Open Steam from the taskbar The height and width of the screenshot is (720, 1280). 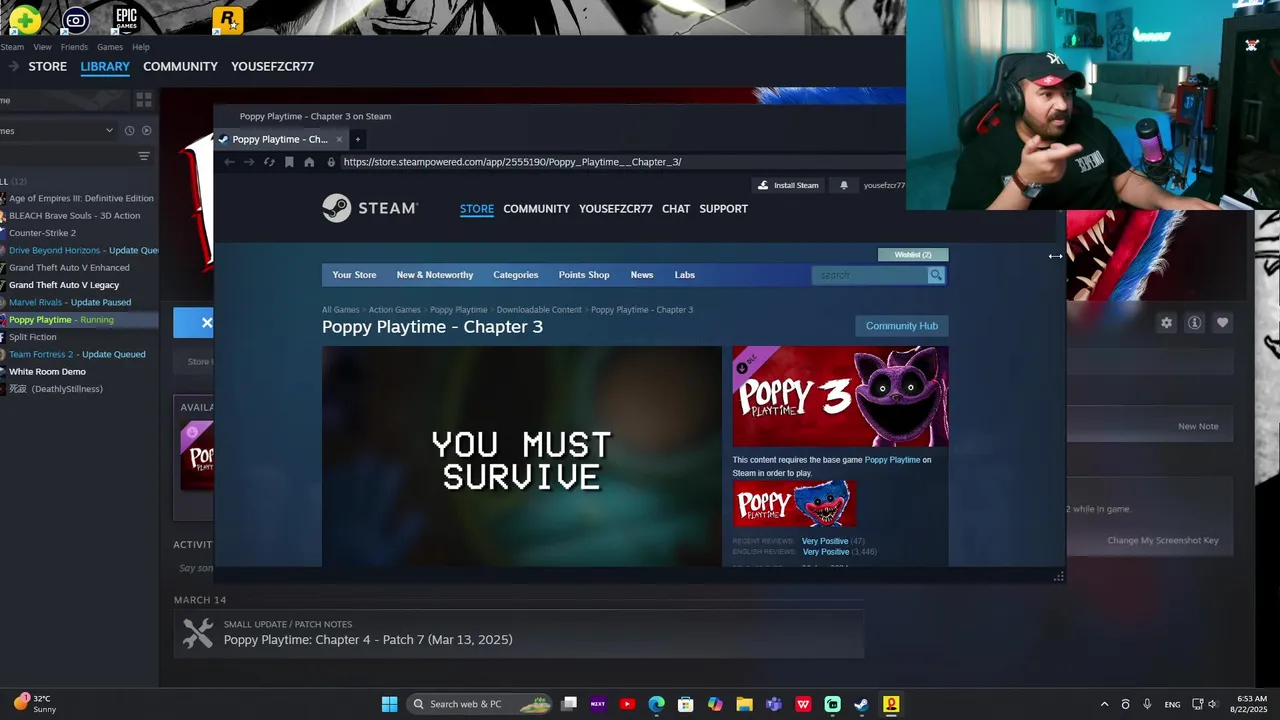(861, 704)
